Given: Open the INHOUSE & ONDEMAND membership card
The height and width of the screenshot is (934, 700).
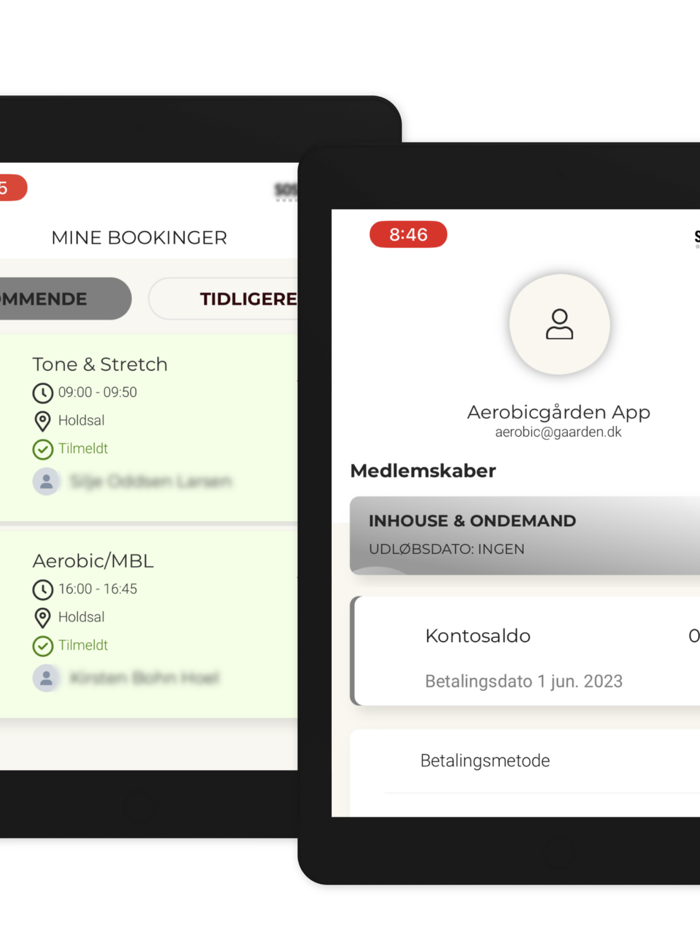Looking at the screenshot, I should [x=525, y=535].
